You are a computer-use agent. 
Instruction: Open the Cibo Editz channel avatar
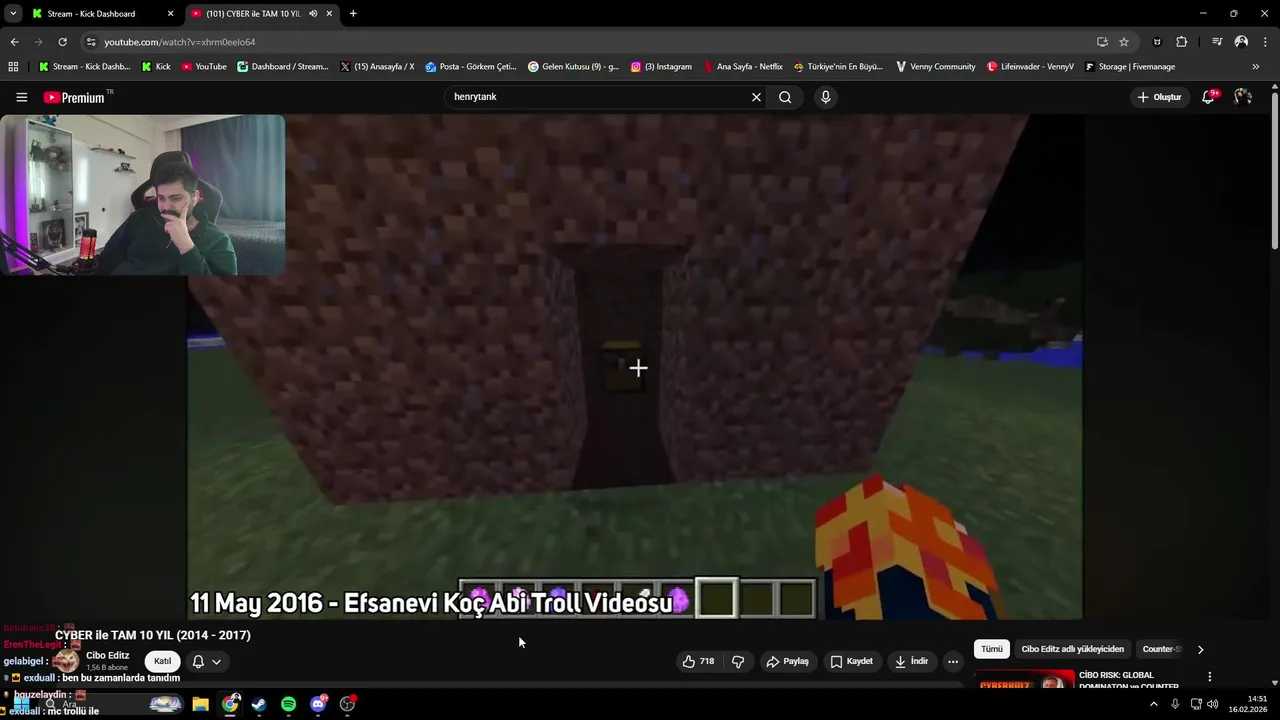pos(66,661)
